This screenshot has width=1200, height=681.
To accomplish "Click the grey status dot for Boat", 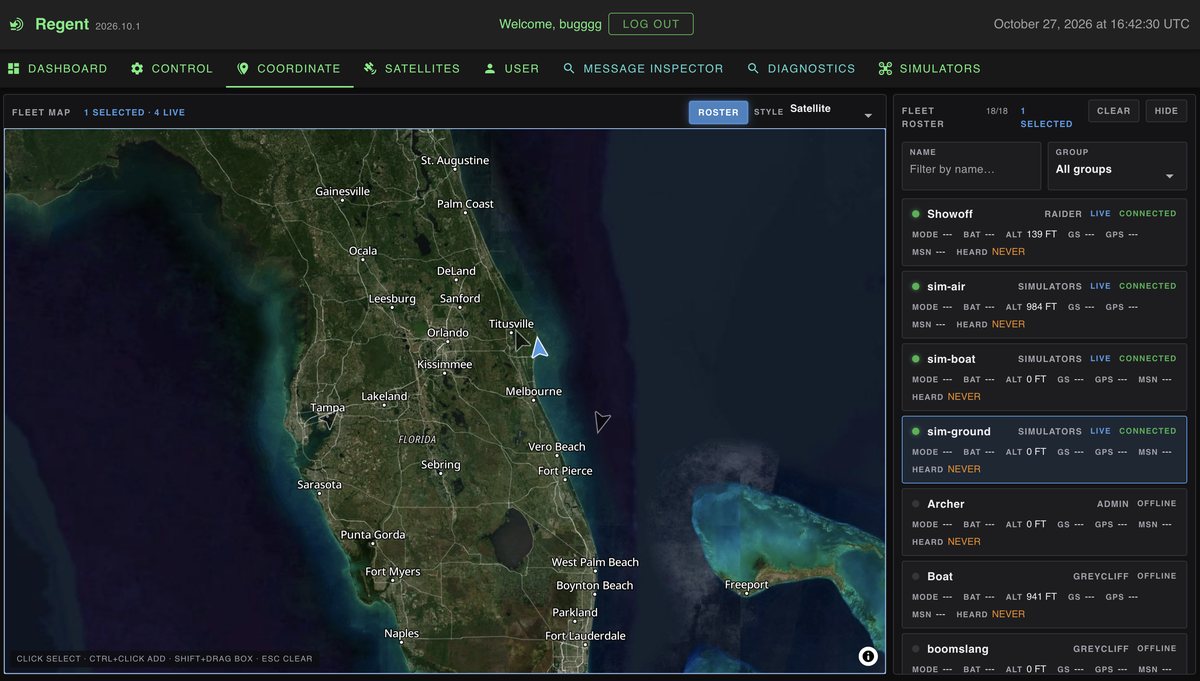I will coord(915,576).
